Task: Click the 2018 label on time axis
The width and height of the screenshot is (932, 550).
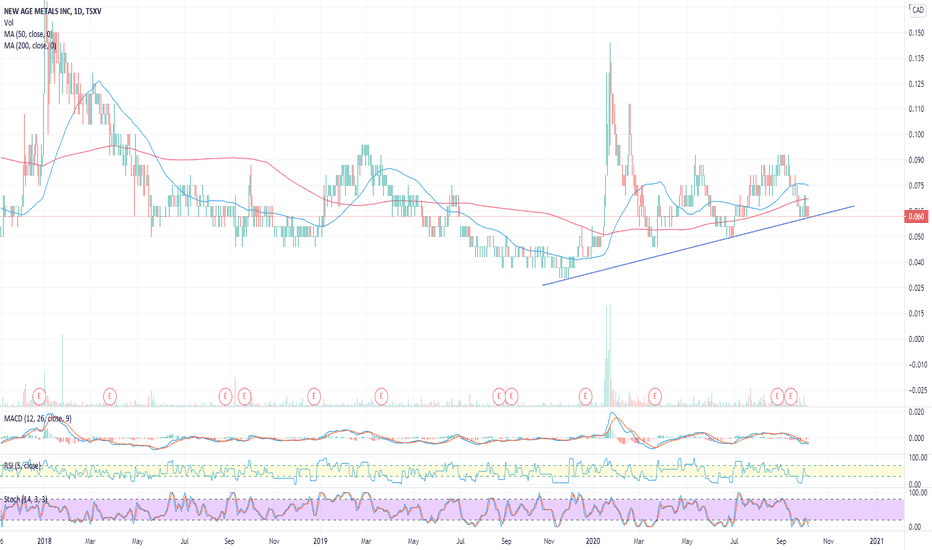Action: pos(44,542)
